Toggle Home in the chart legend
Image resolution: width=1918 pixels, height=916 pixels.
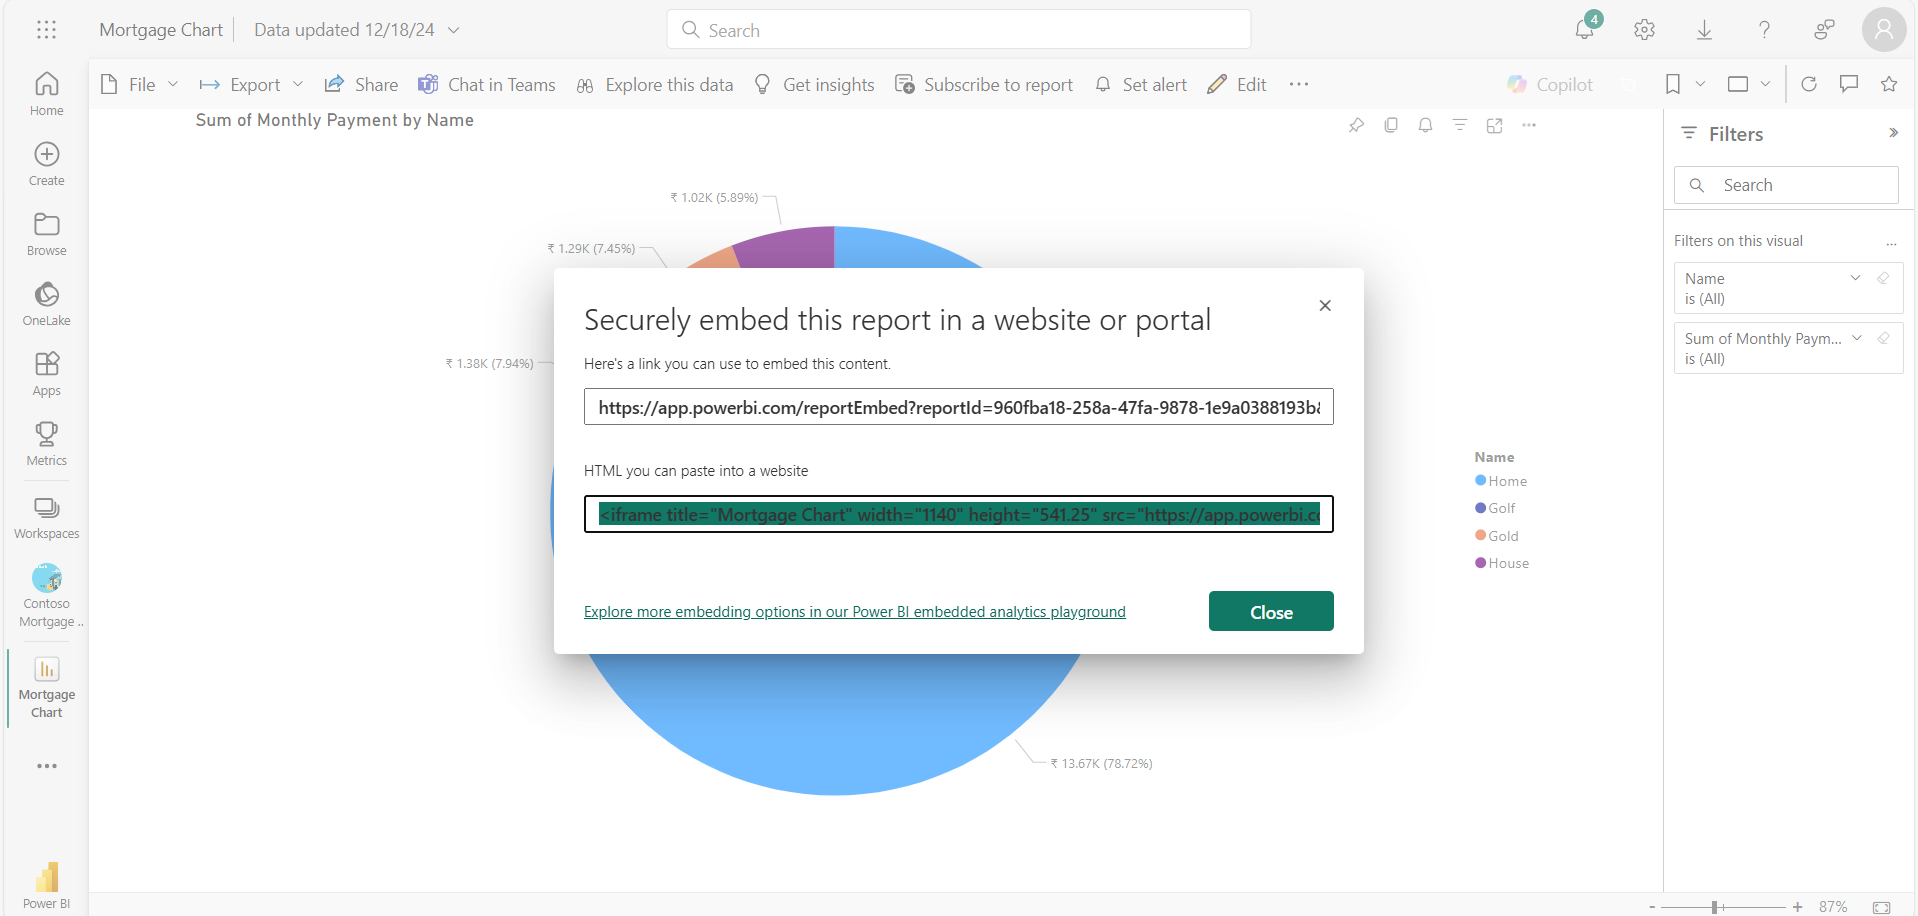pyautogui.click(x=1506, y=481)
